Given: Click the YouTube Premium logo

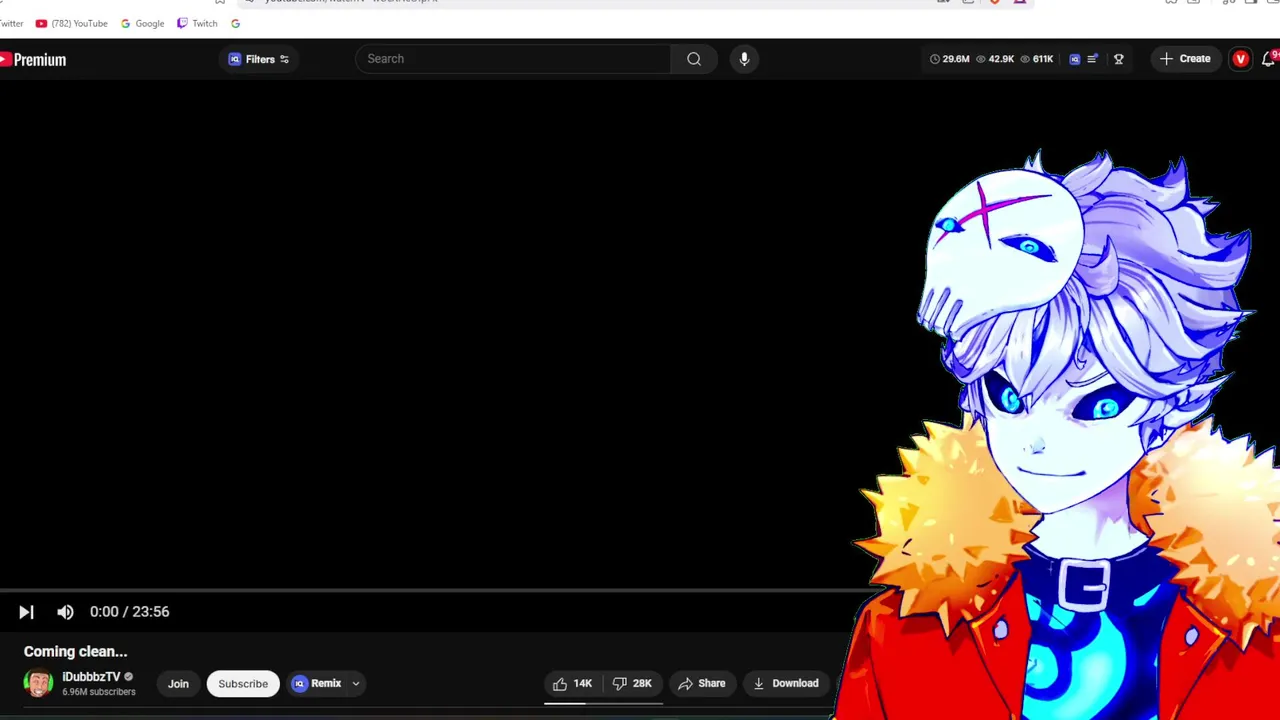Looking at the screenshot, I should (x=33, y=60).
